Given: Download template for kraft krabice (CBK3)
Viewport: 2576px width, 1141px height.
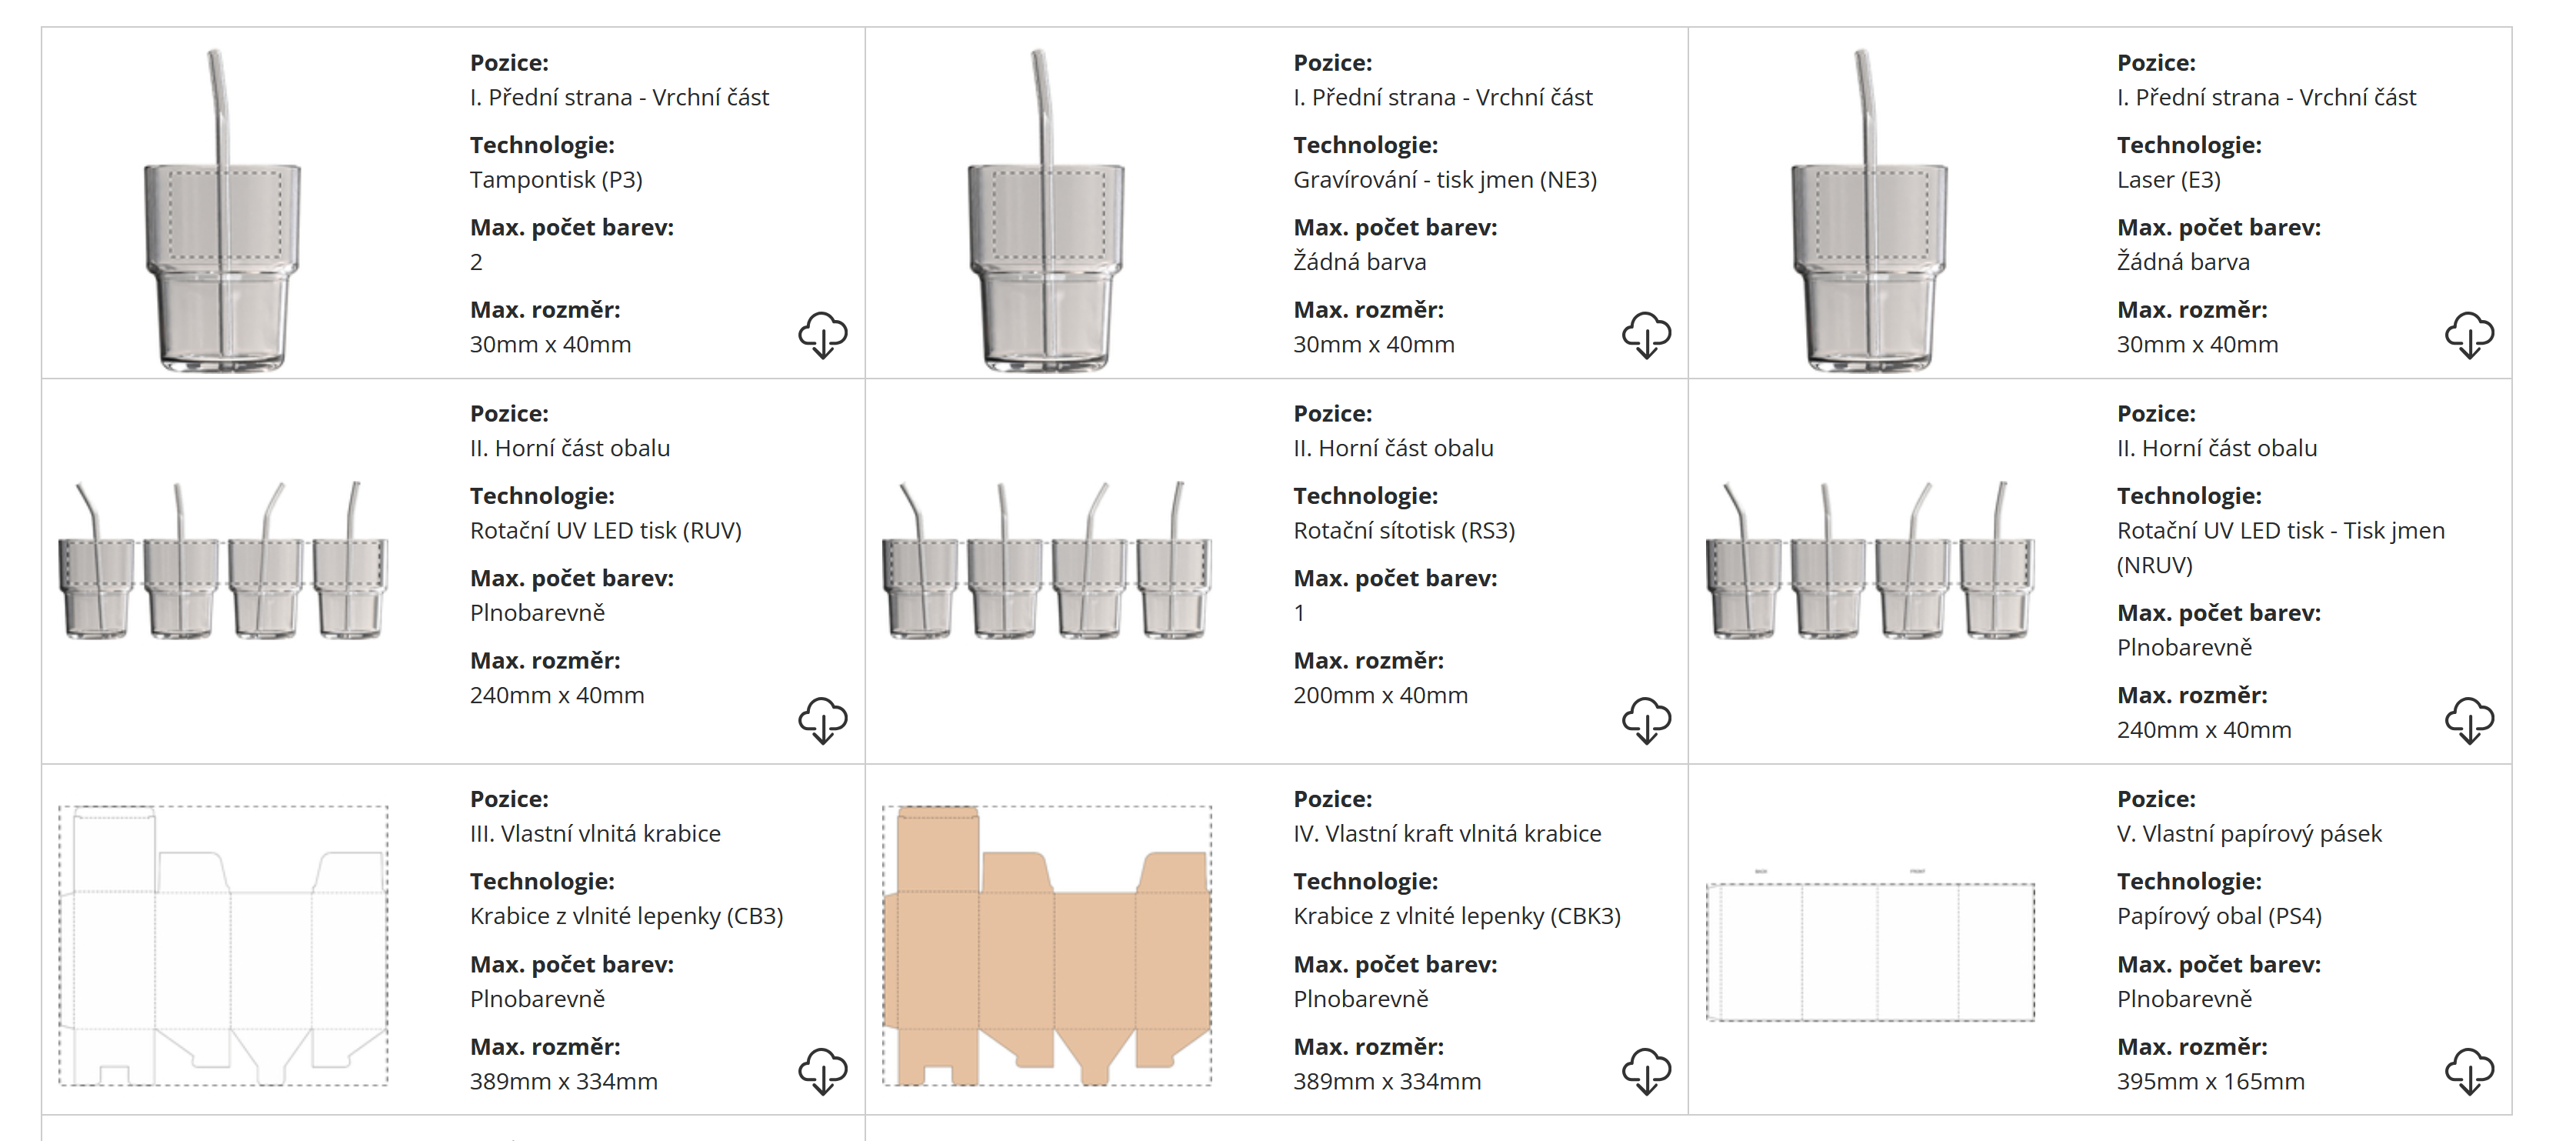Looking at the screenshot, I should tap(1645, 1071).
